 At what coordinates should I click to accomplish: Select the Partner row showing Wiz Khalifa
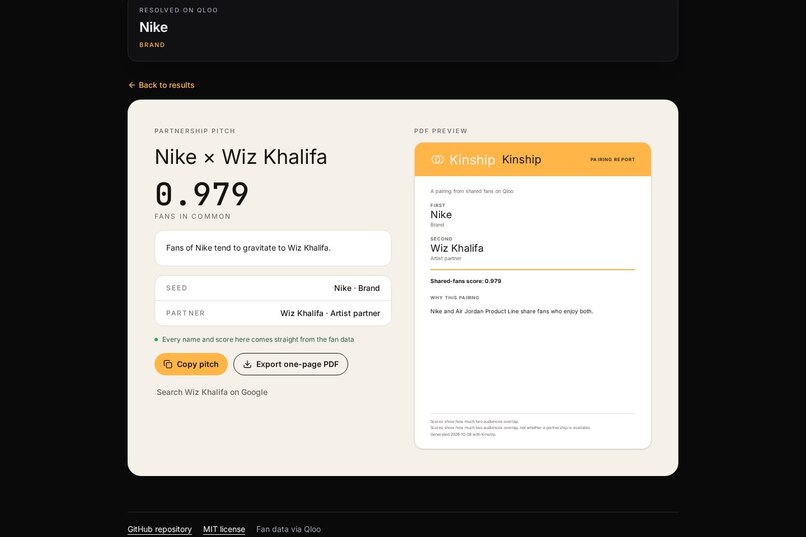tap(273, 313)
